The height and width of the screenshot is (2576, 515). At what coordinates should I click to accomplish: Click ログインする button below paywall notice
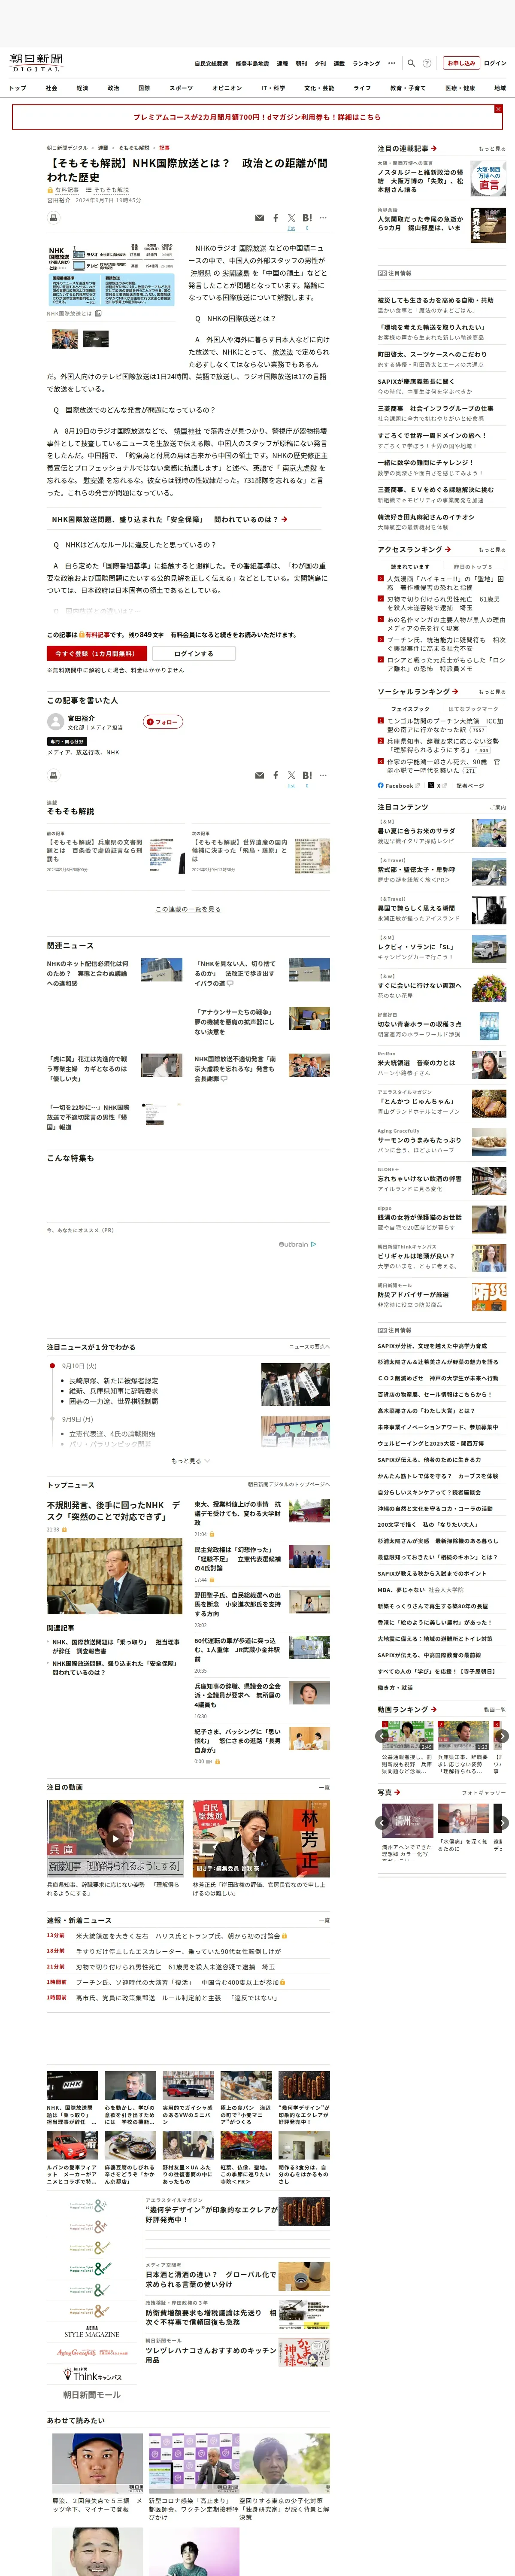193,654
